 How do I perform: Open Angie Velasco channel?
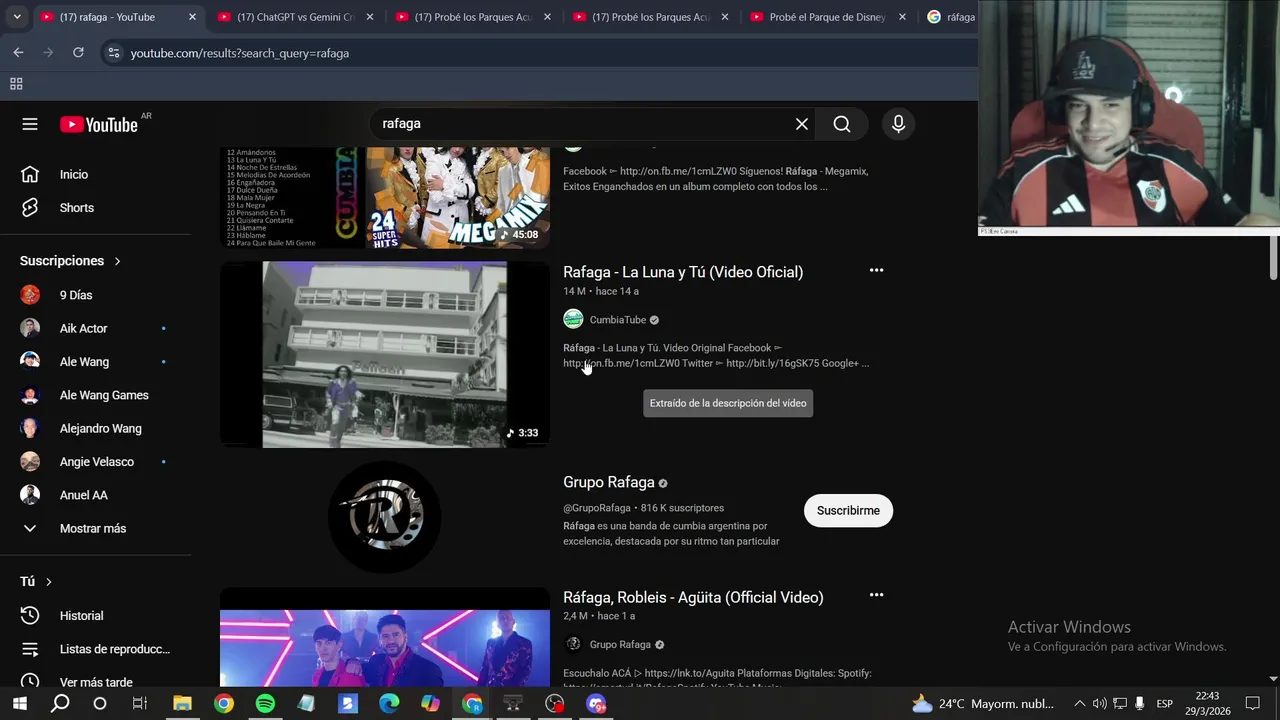pos(95,462)
